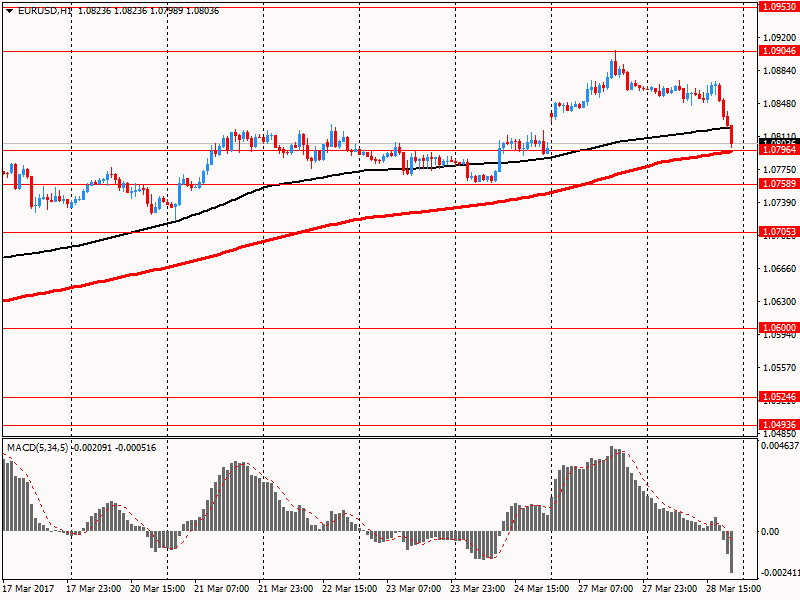Select the 1.07589 red price level label
The width and height of the screenshot is (800, 600).
tap(779, 184)
